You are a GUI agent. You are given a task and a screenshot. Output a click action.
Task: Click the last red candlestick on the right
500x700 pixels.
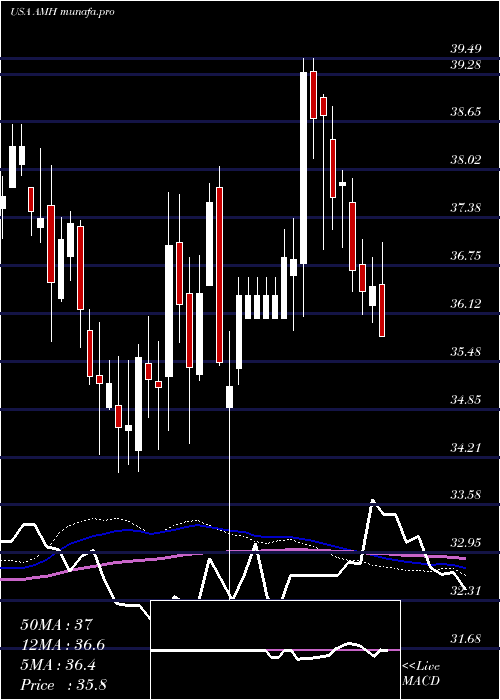point(382,310)
